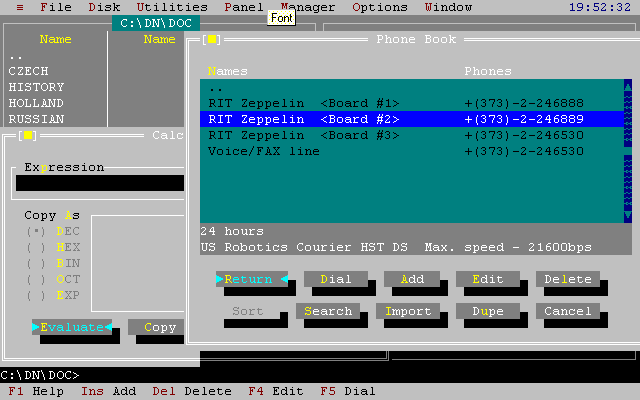The width and height of the screenshot is (640, 400).
Task: Click Del Delete in the status bar
Action: pyautogui.click(x=192, y=391)
